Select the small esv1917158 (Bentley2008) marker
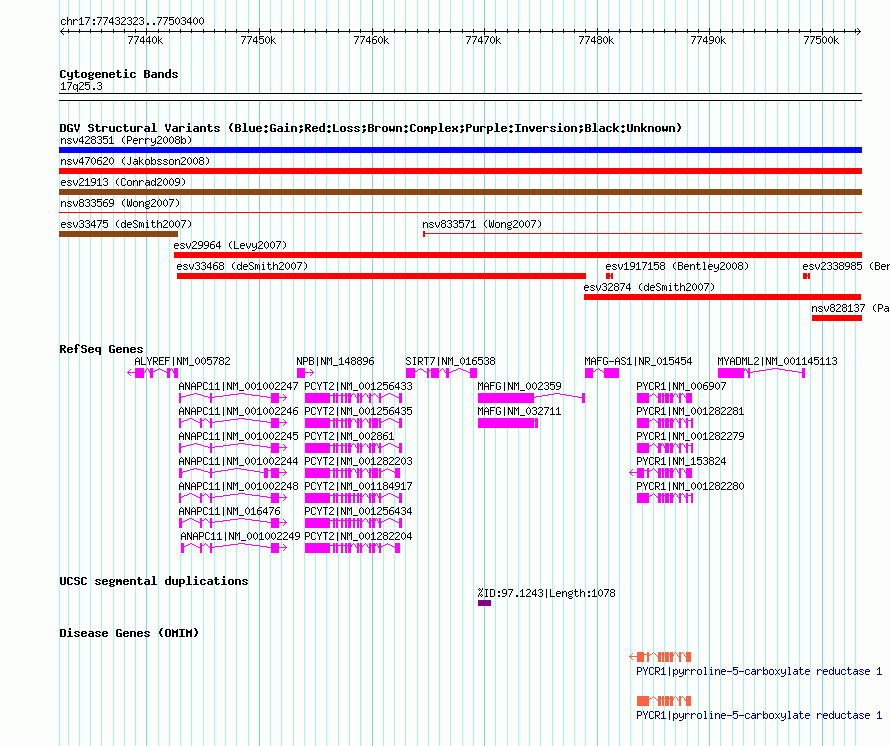Viewport: 890px width, 746px height. 609,276
